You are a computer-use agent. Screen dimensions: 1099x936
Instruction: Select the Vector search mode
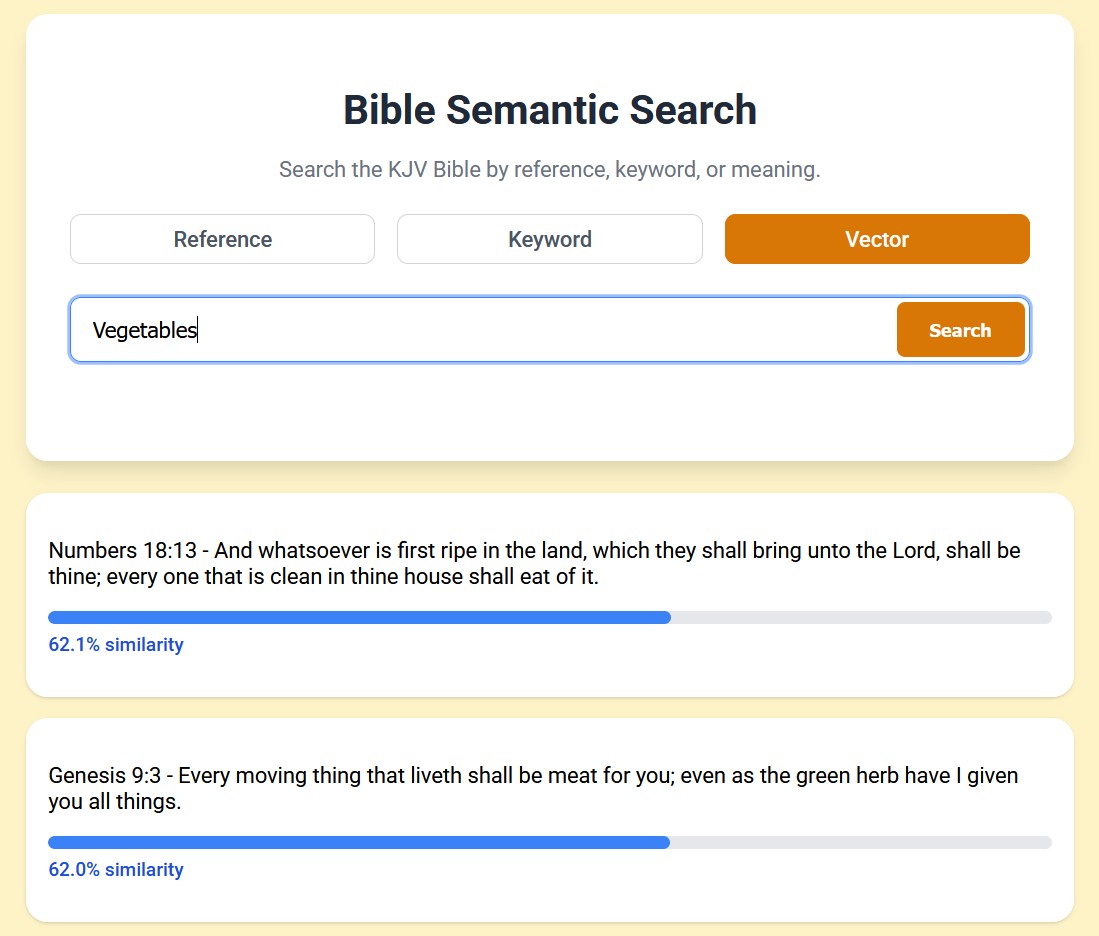pyautogui.click(x=876, y=239)
